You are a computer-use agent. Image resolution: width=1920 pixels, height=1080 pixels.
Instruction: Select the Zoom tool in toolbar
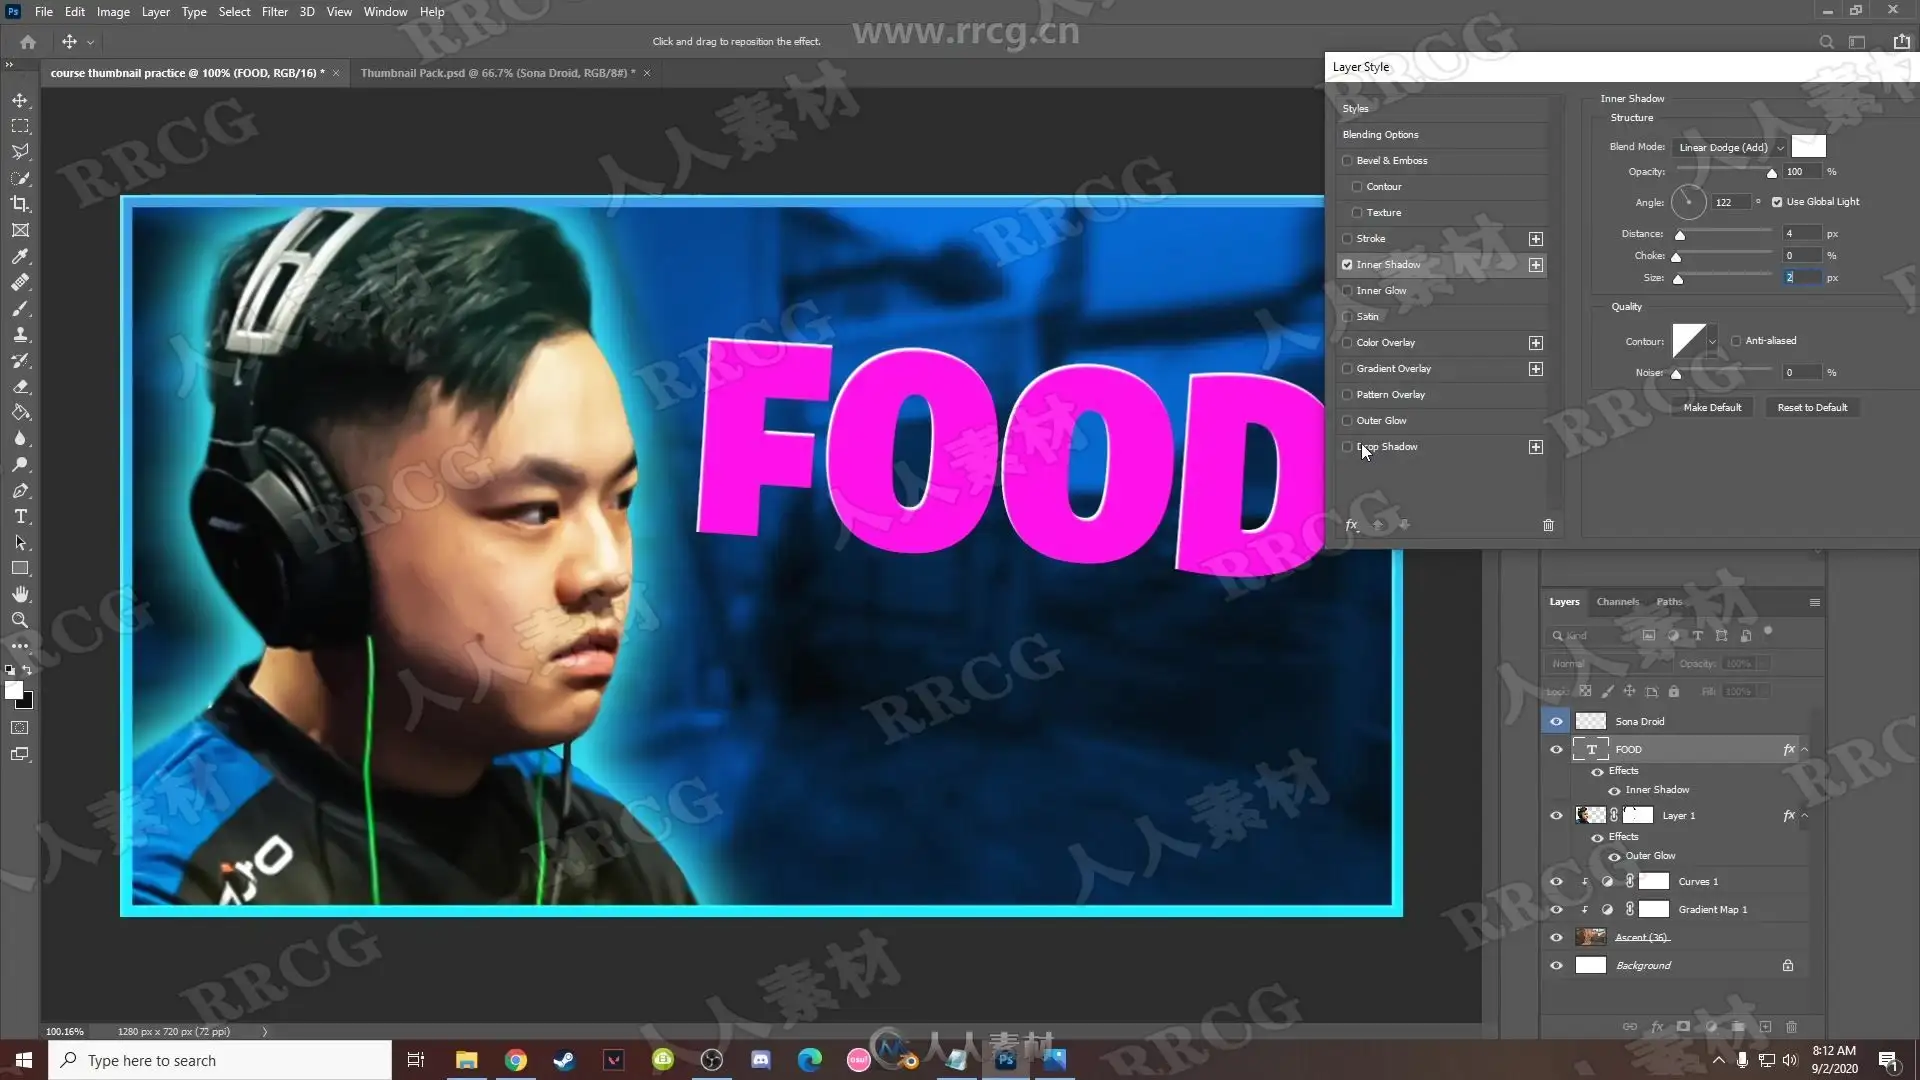coord(20,621)
